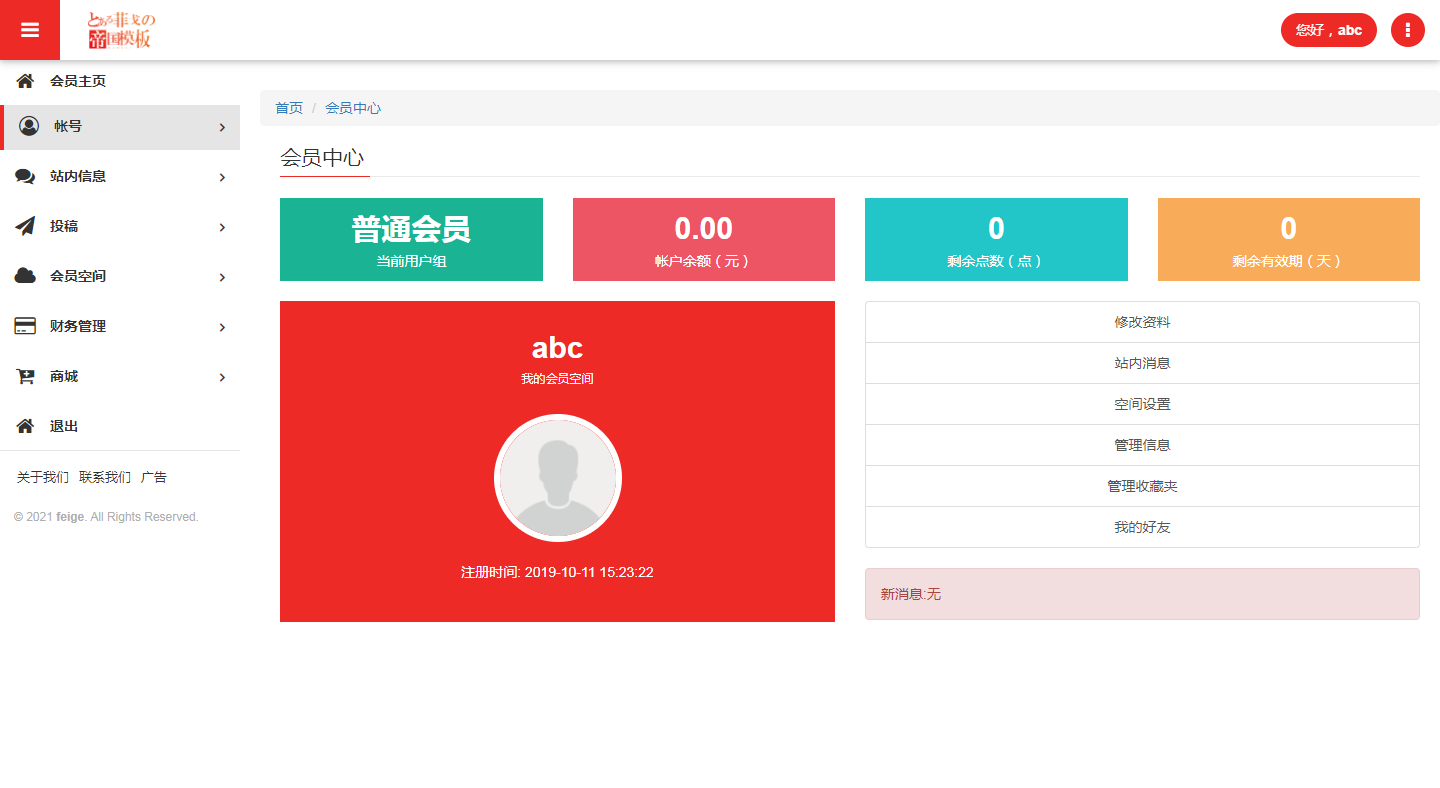The height and width of the screenshot is (788, 1440).
Task: Click the 您好，abc greeting button
Action: coord(1328,29)
